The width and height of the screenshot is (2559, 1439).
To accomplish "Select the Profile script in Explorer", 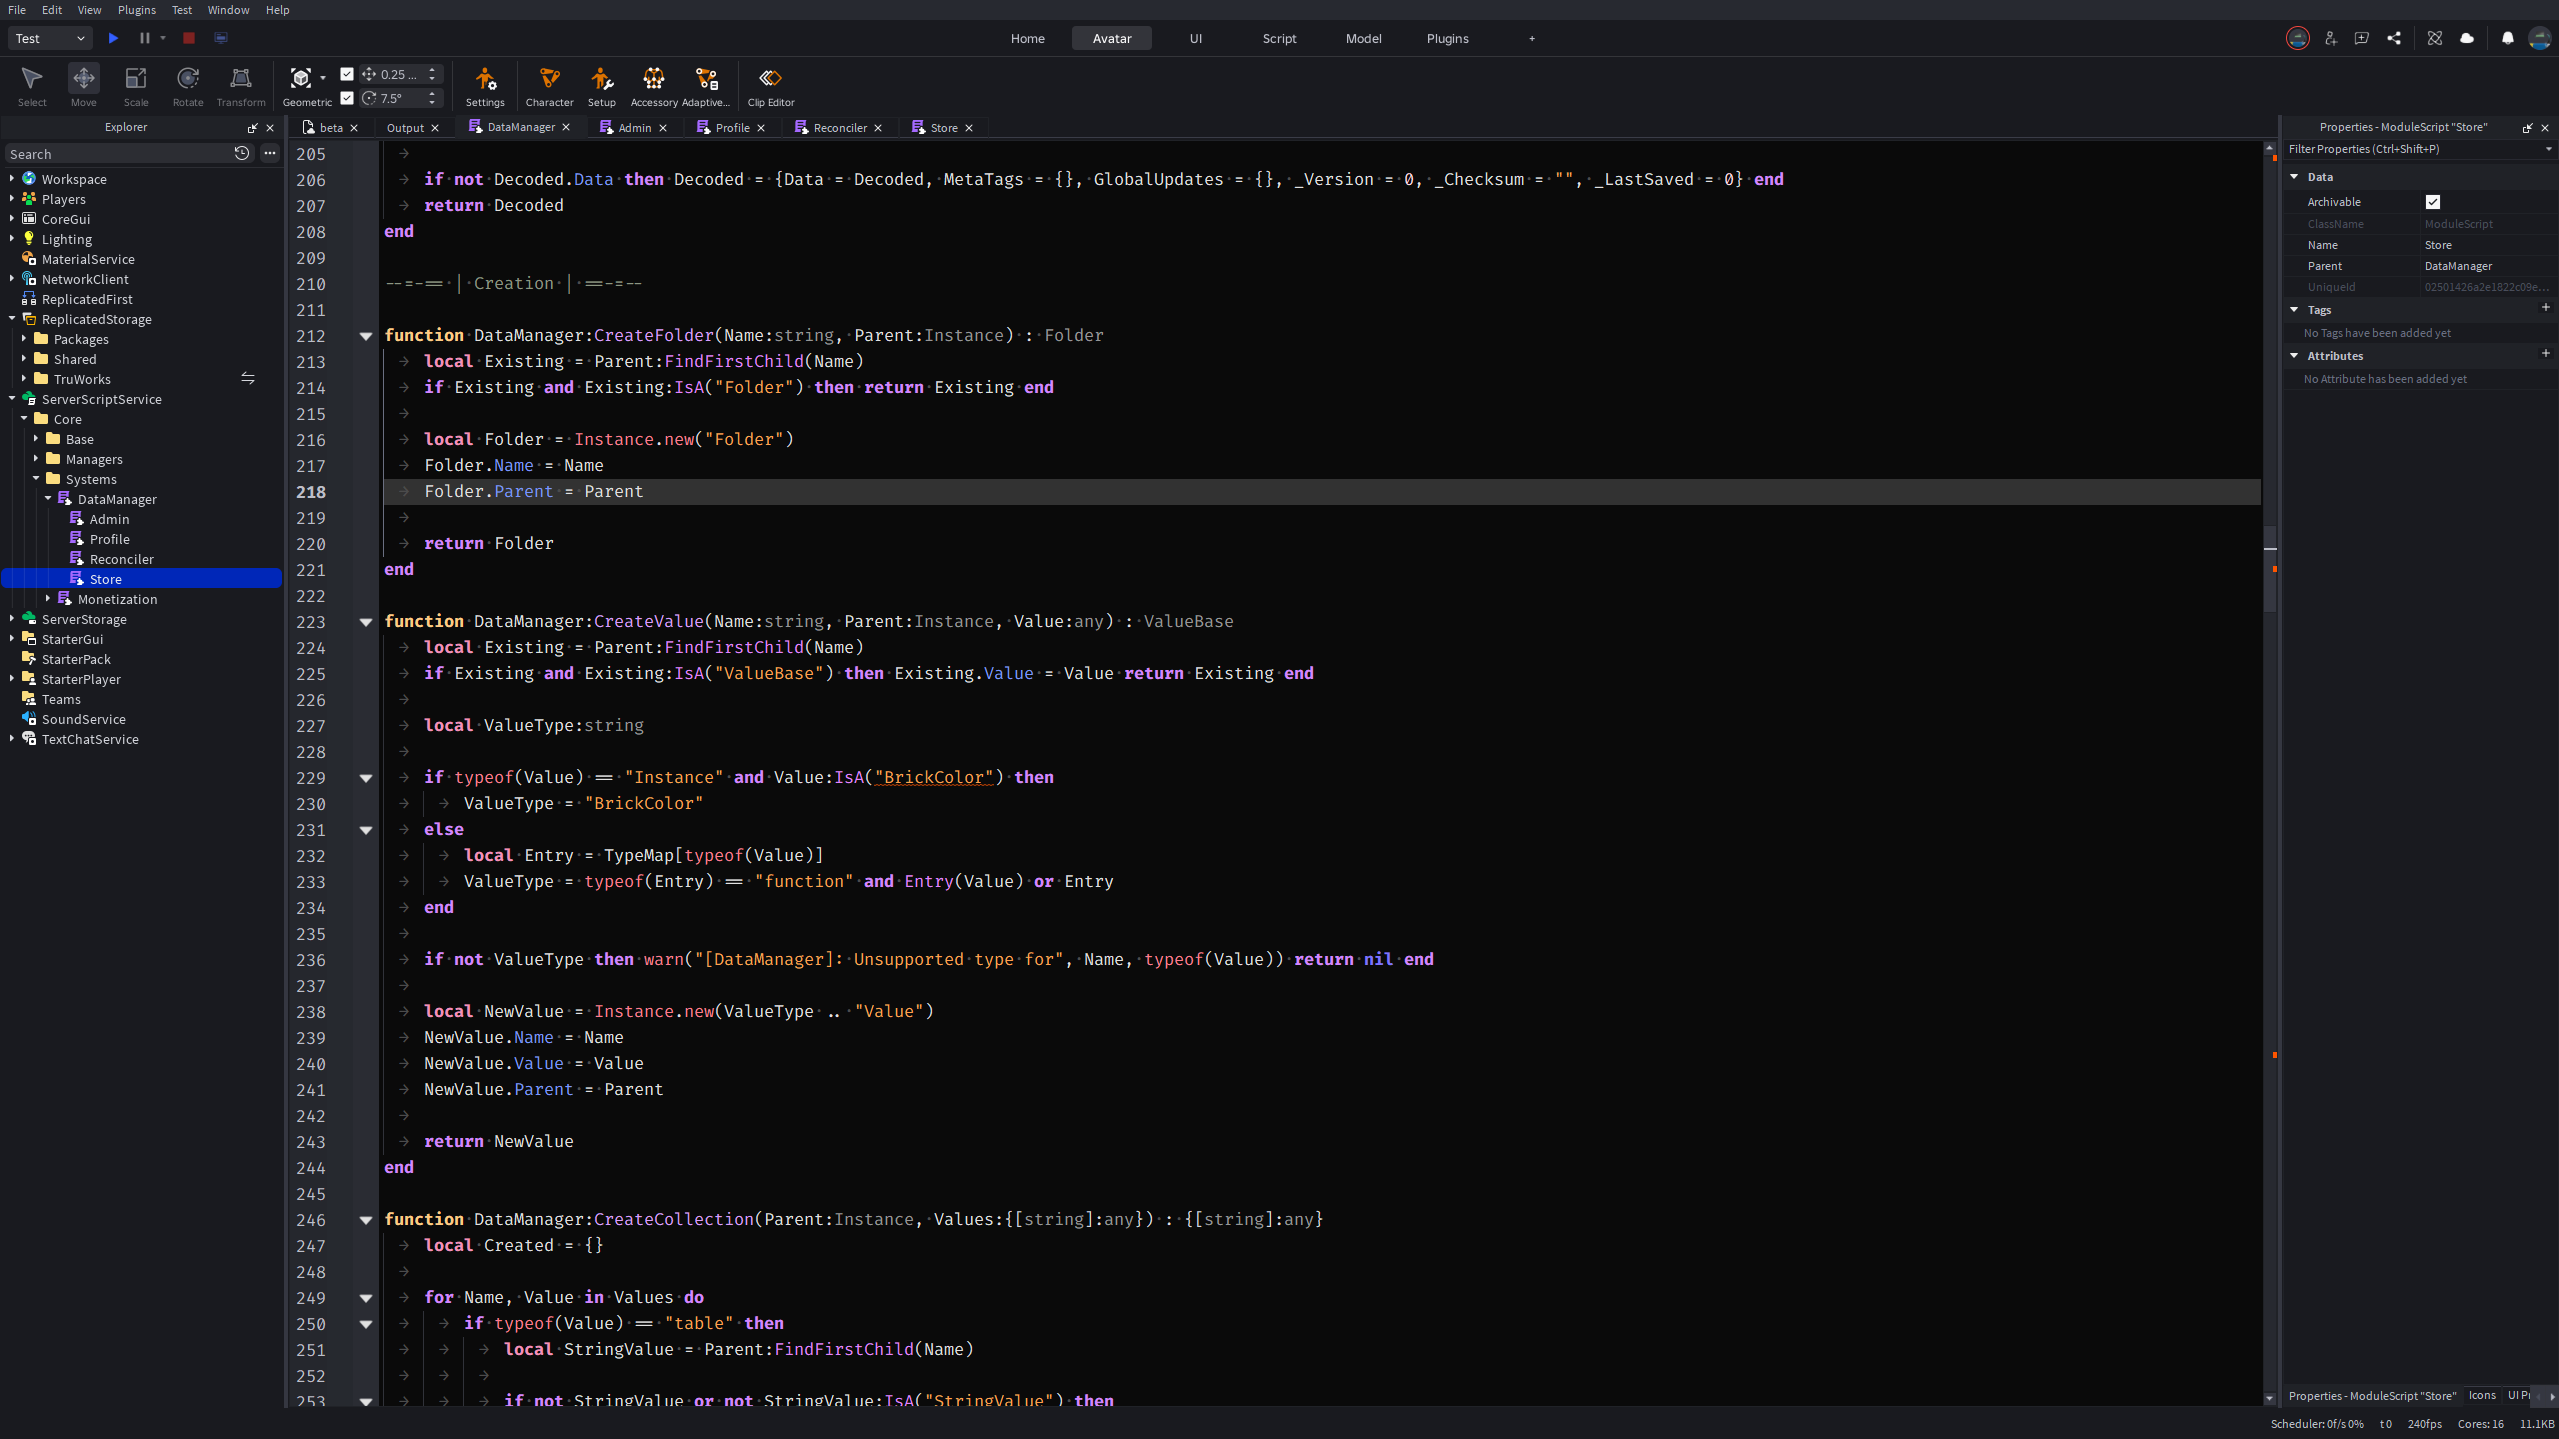I will pyautogui.click(x=109, y=539).
